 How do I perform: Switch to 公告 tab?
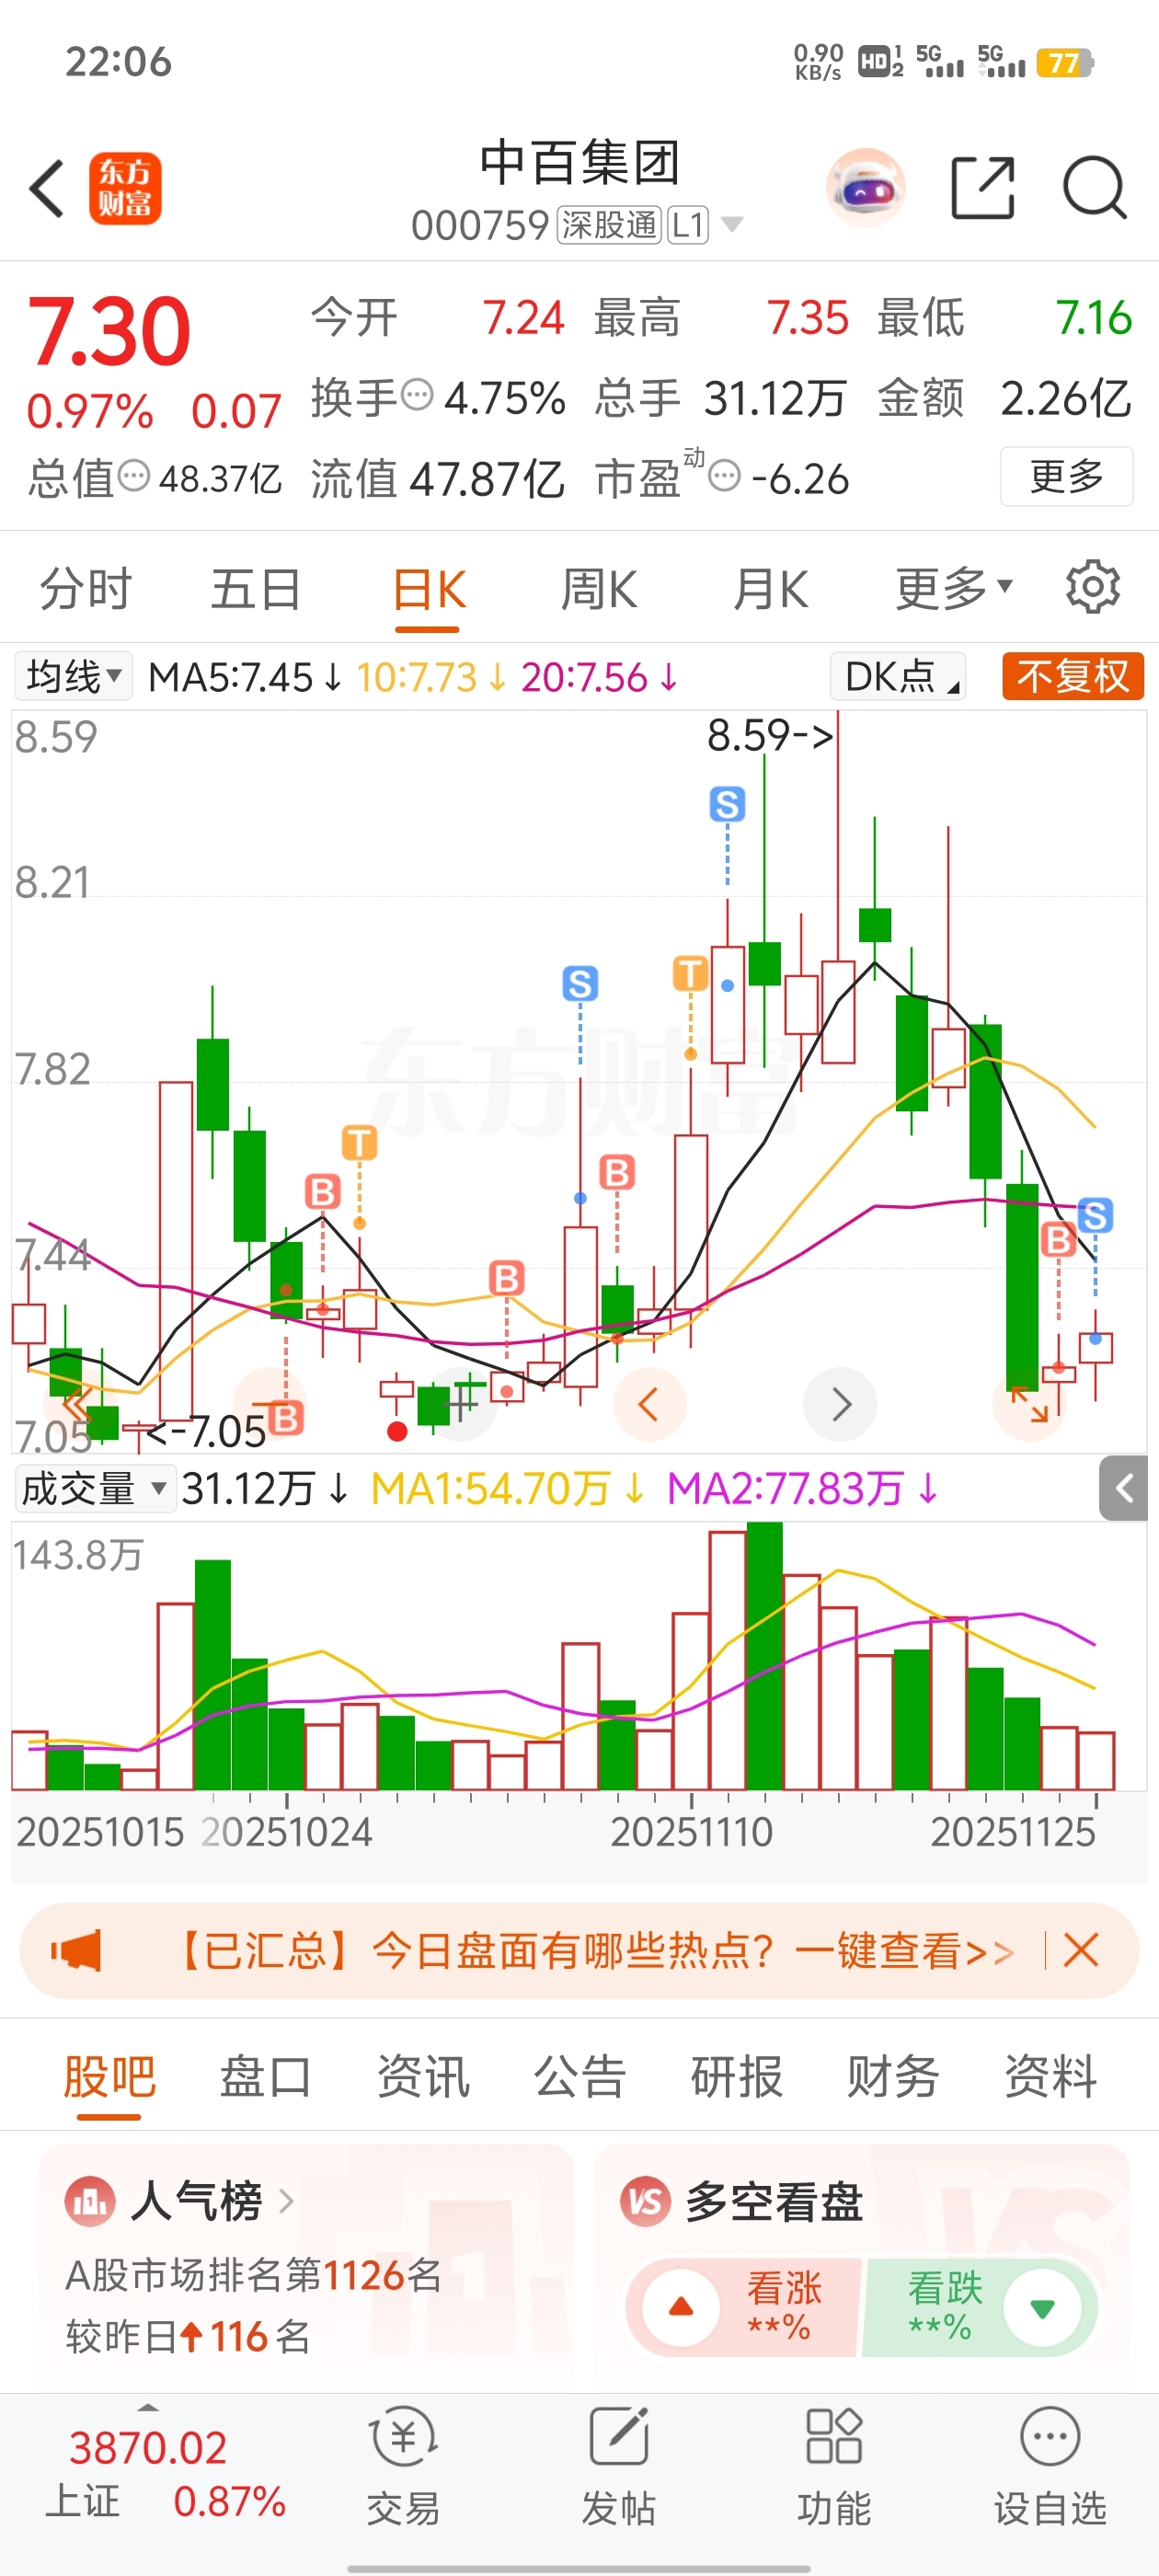[580, 2078]
